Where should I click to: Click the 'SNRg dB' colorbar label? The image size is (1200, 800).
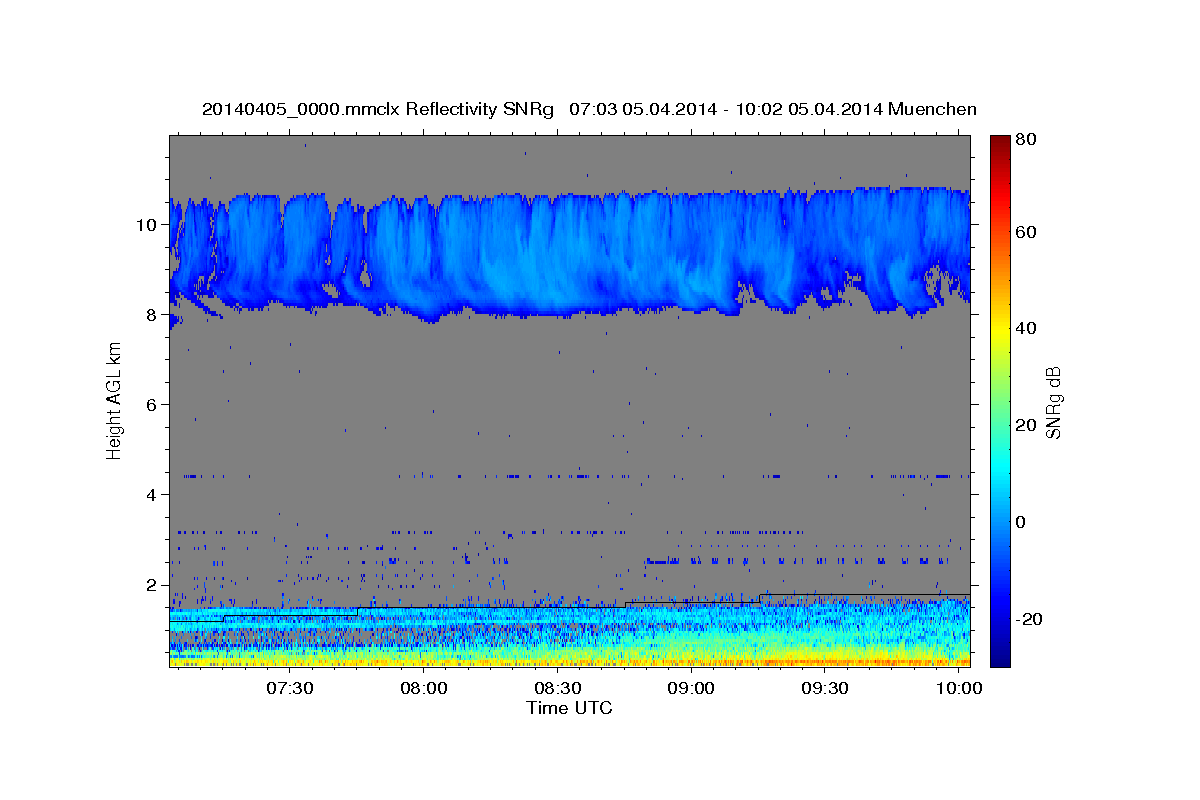[1053, 402]
